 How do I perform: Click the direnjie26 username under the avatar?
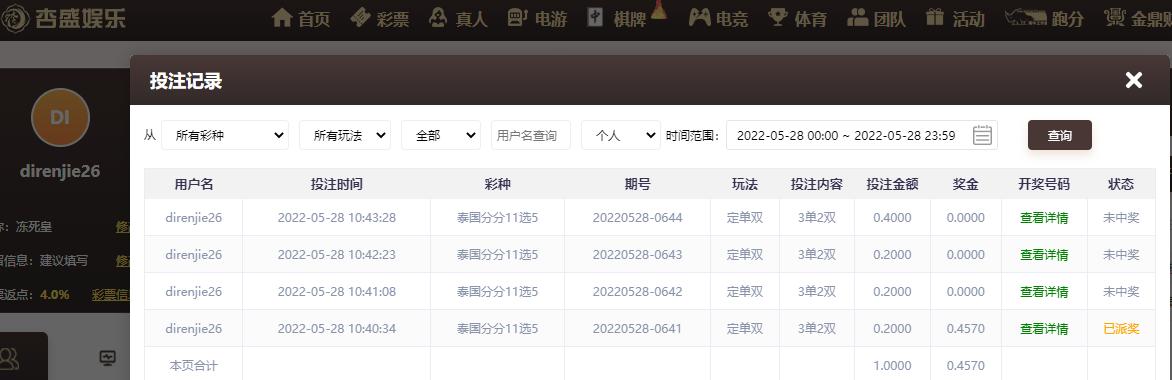pos(60,171)
